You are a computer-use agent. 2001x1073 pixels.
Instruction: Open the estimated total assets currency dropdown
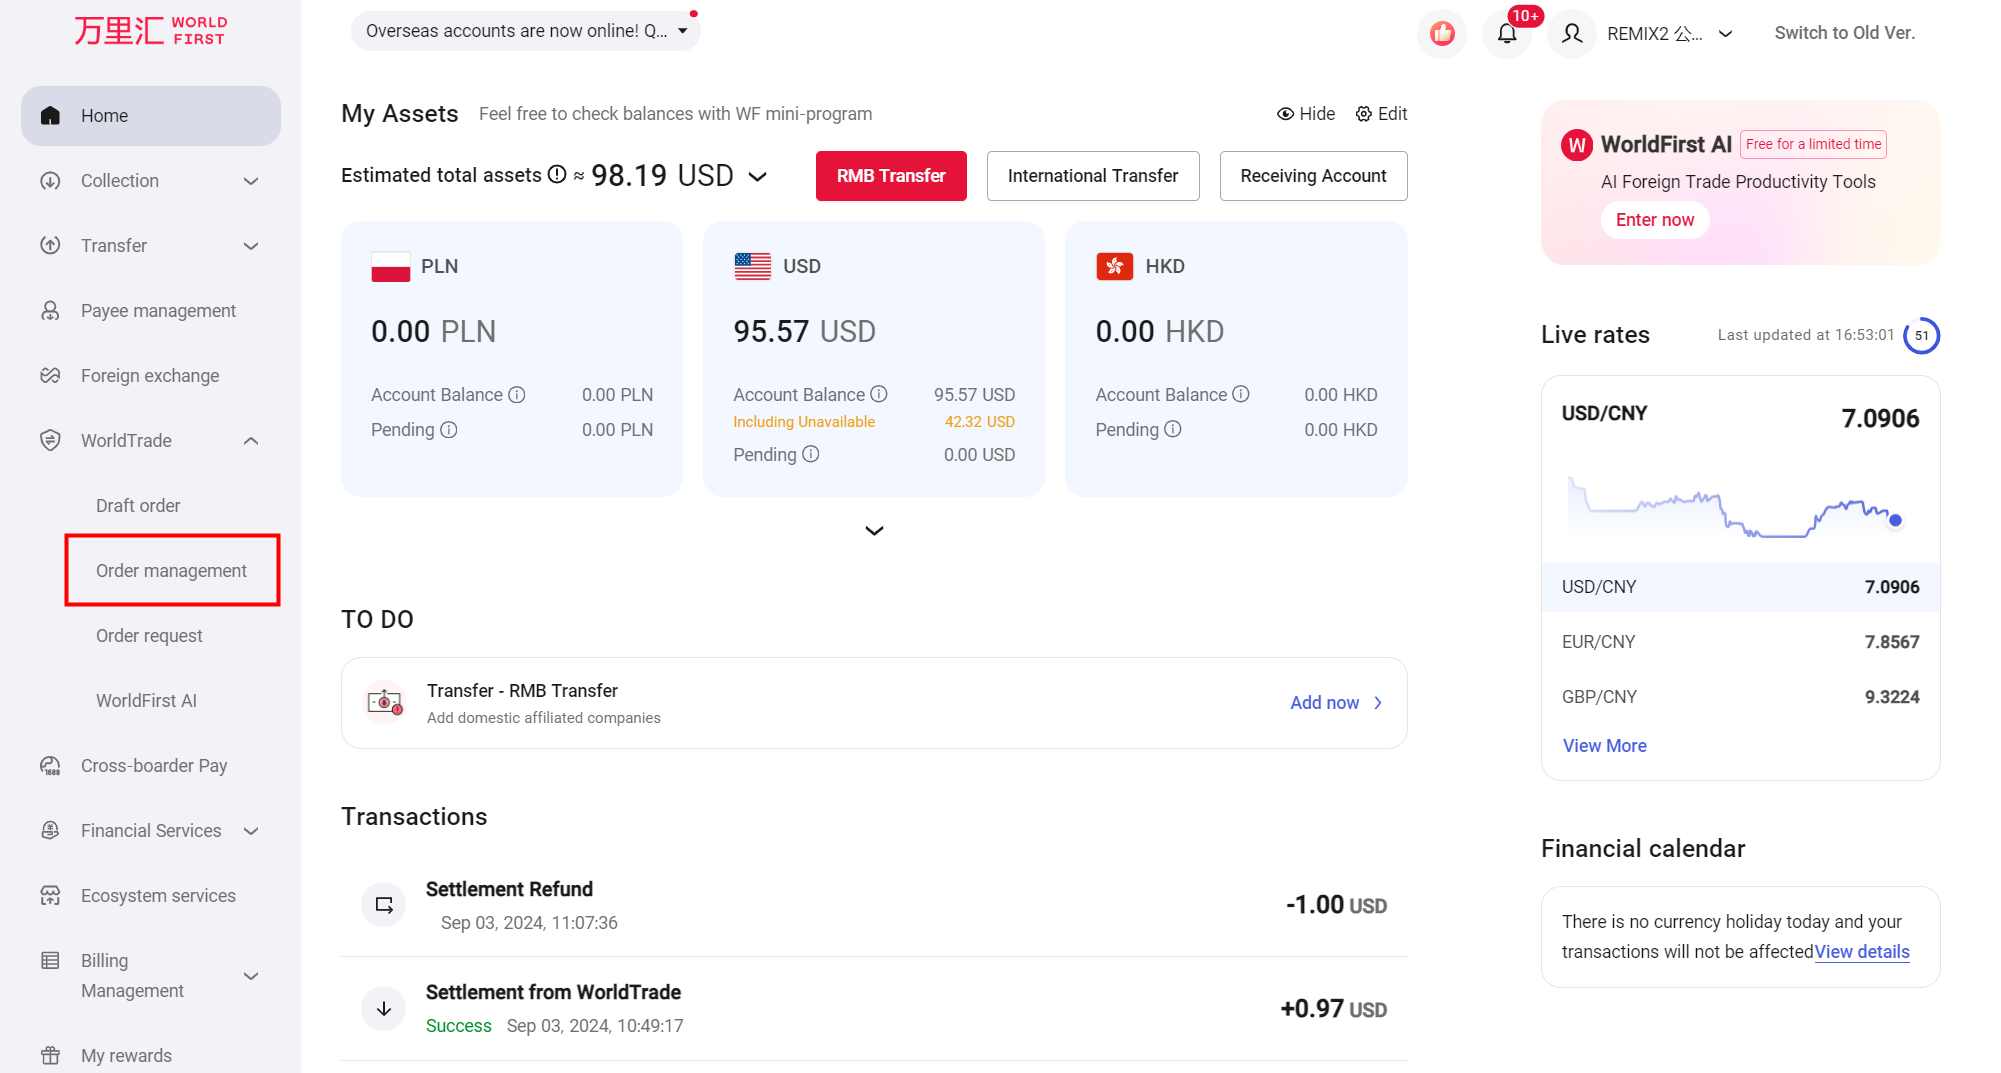click(x=757, y=175)
